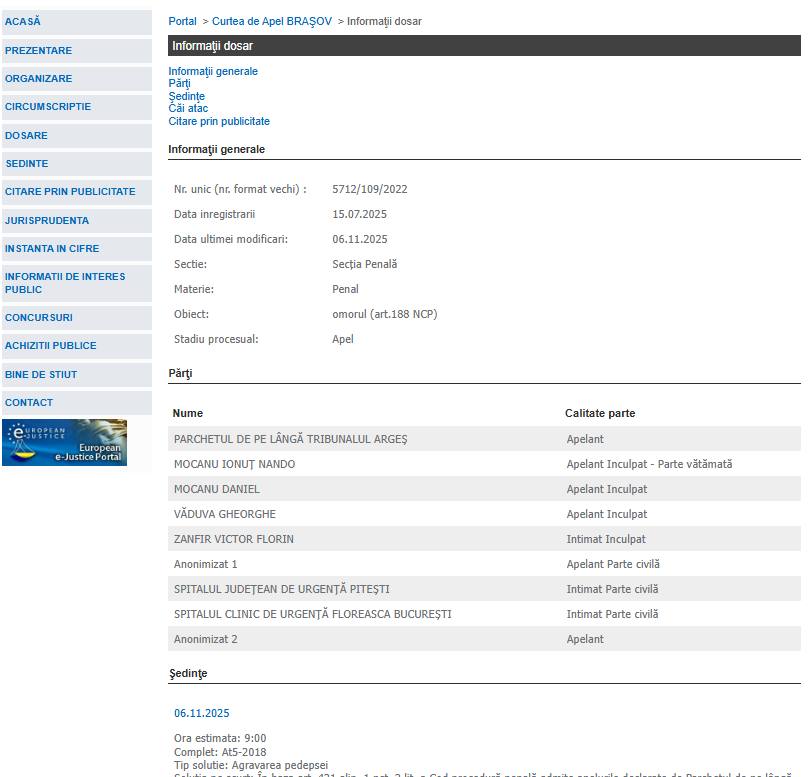808x777 pixels.
Task: Click the CONTACT sidebar link
Action: (x=29, y=402)
